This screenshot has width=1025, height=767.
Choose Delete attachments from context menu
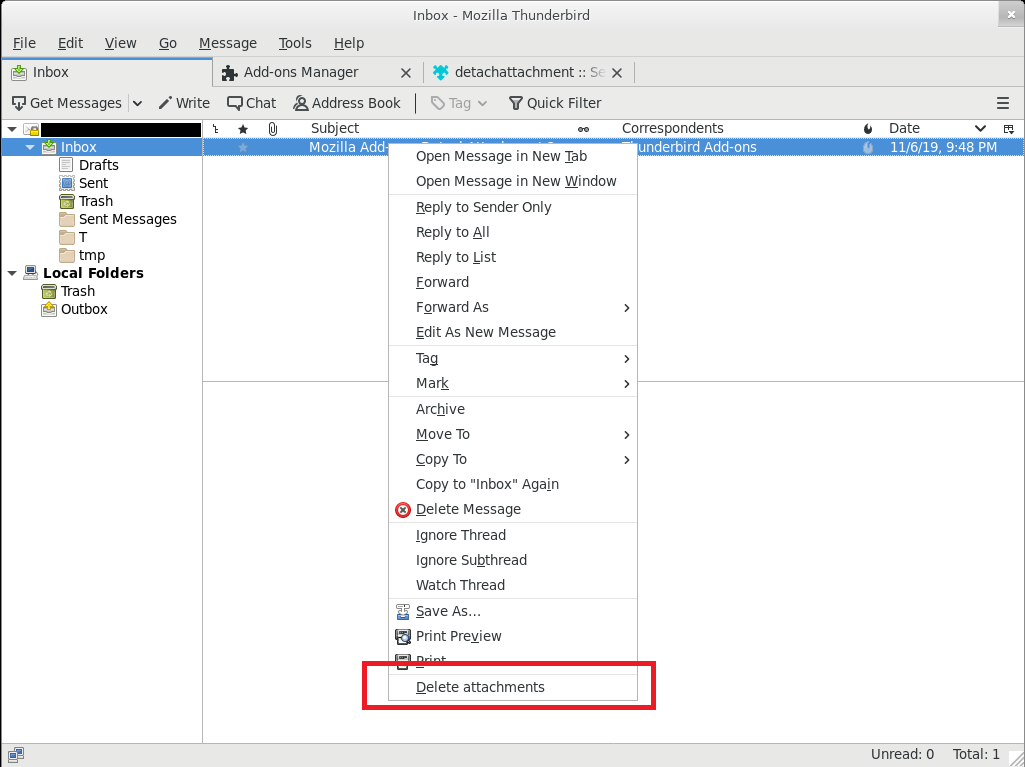coord(512,687)
